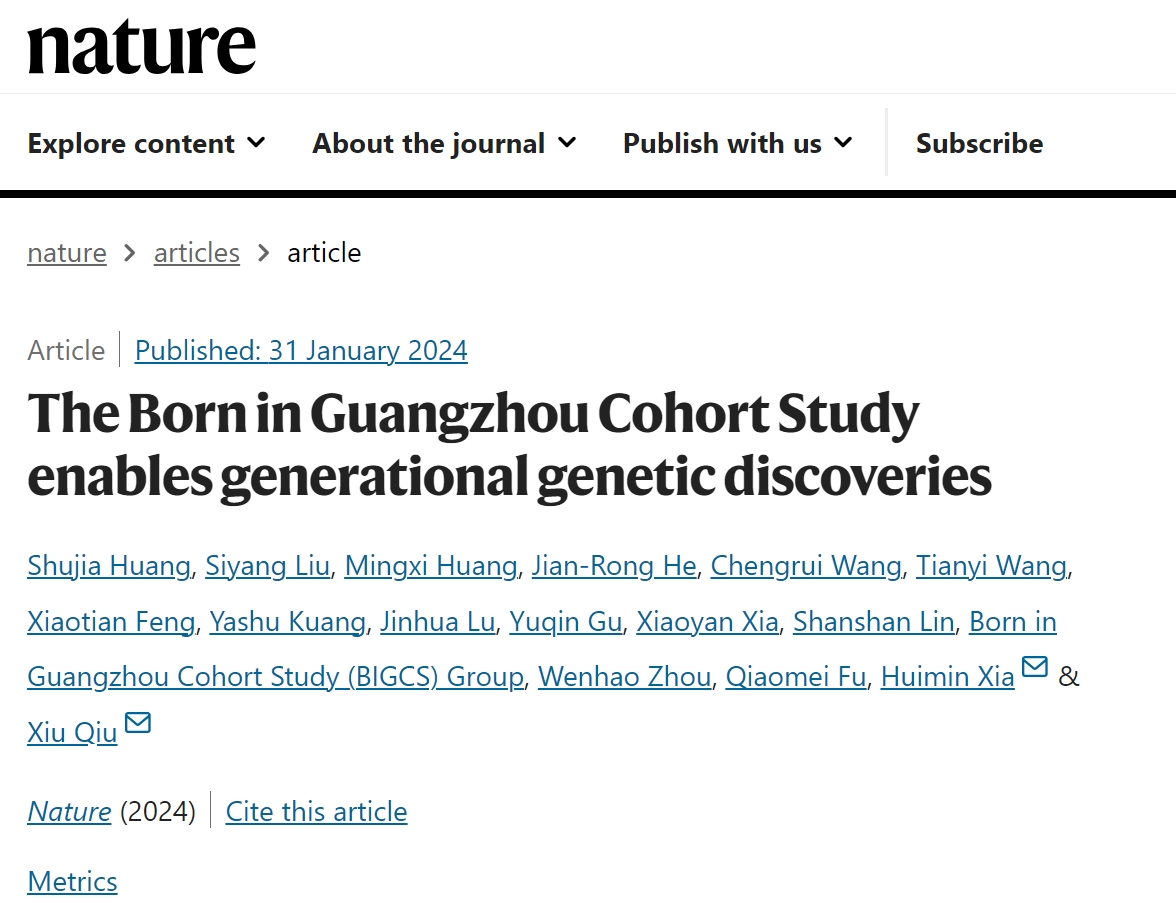1176x922 pixels.
Task: Open the articles breadcrumb link
Action: (196, 253)
